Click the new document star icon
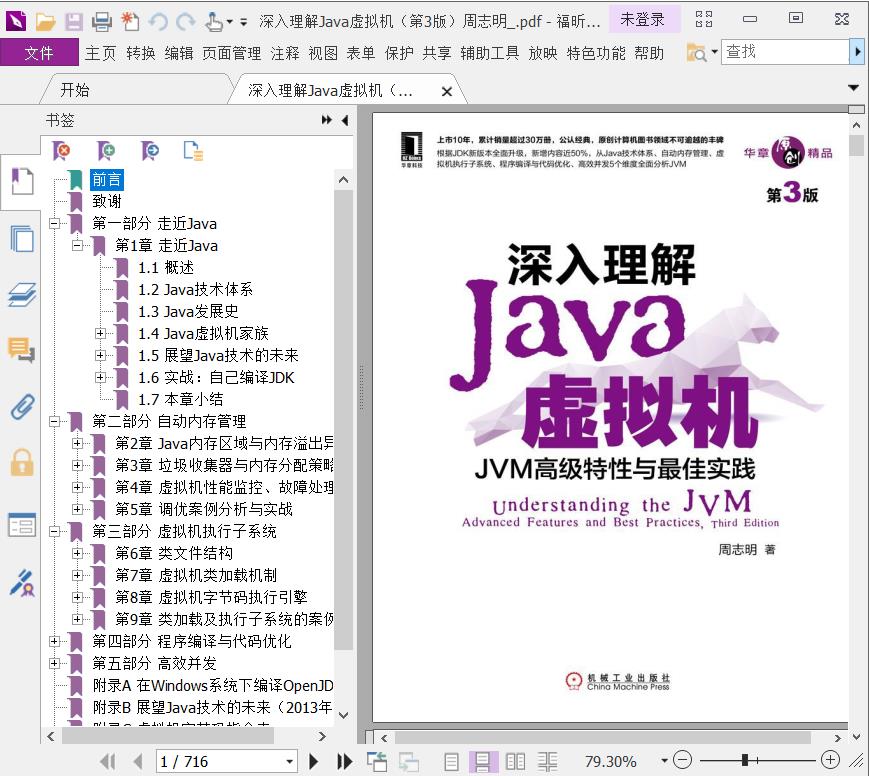The width and height of the screenshot is (869, 776). [x=130, y=22]
